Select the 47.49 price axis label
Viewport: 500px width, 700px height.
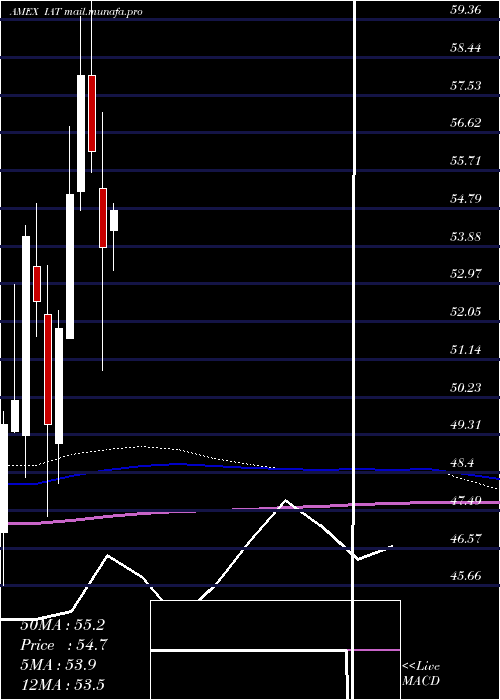click(x=466, y=500)
